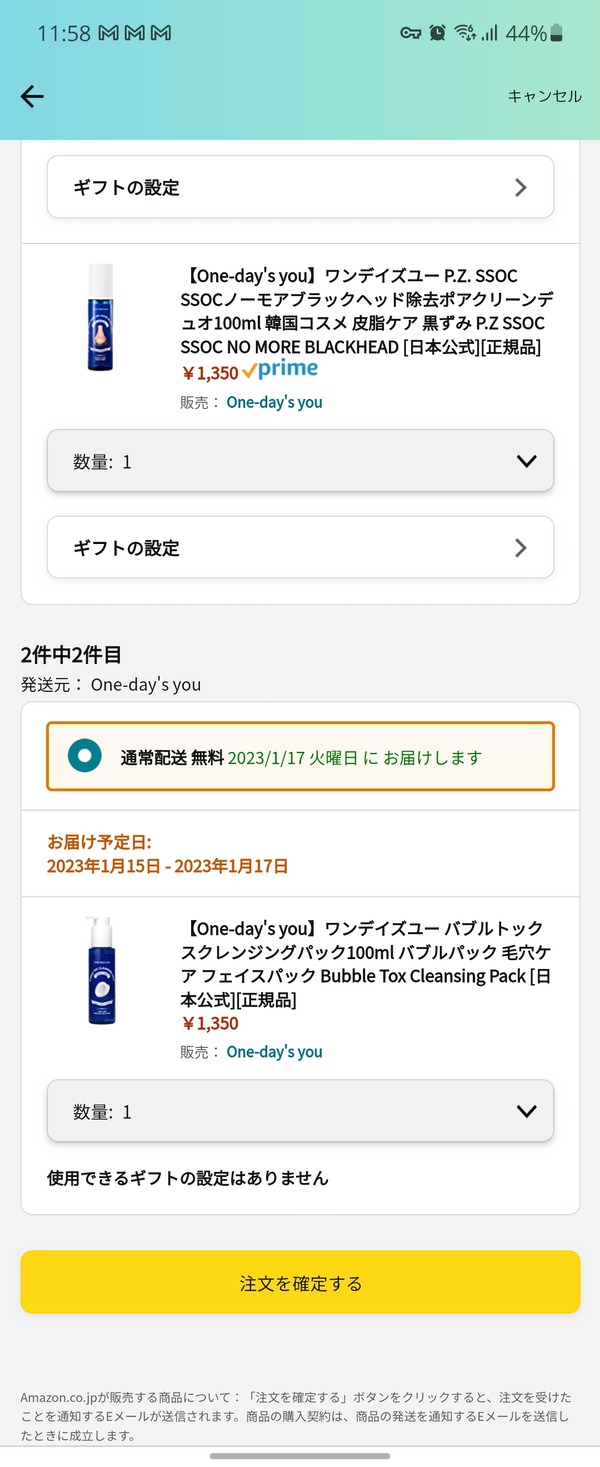Expand ギフトの設定 below blackhead product
This screenshot has height=1467, width=600.
tap(300, 547)
